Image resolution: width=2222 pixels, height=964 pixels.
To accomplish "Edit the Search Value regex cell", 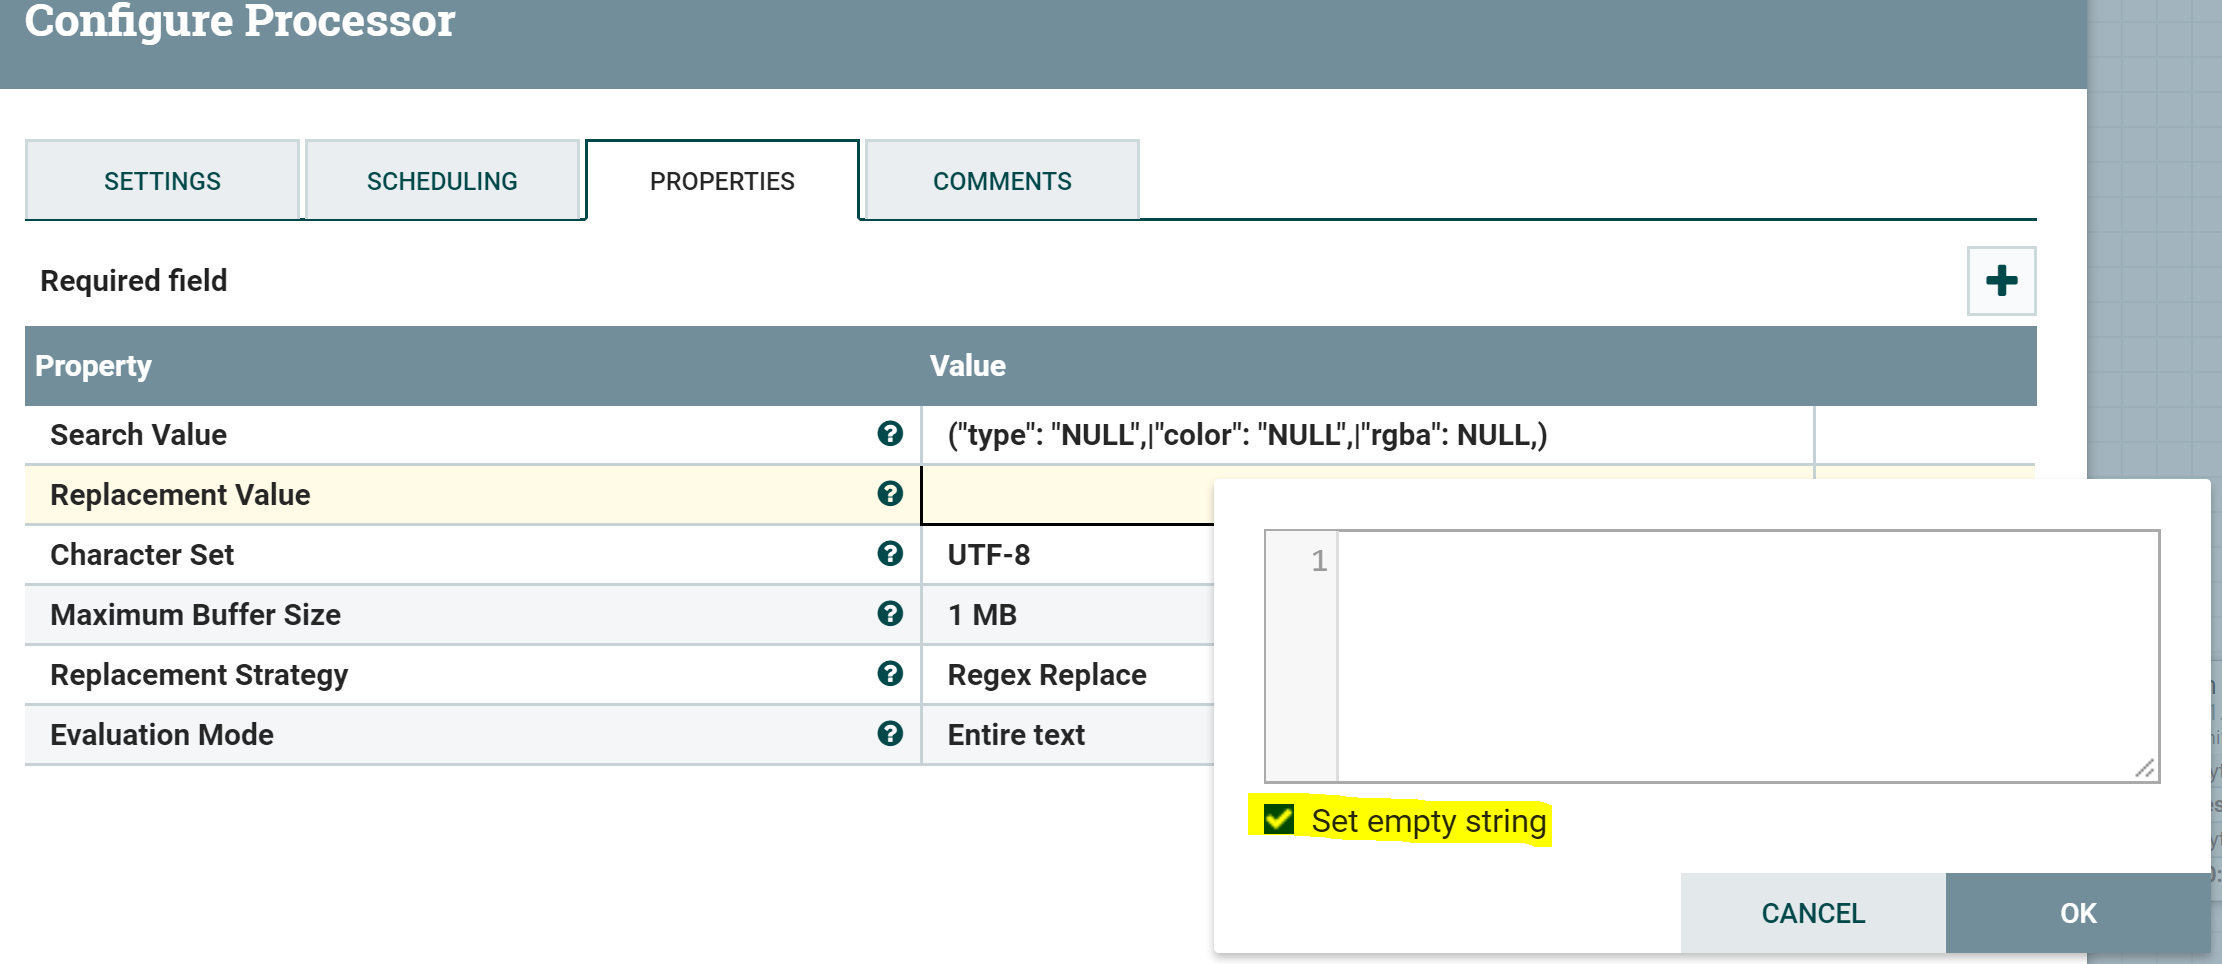I will pyautogui.click(x=1246, y=435).
